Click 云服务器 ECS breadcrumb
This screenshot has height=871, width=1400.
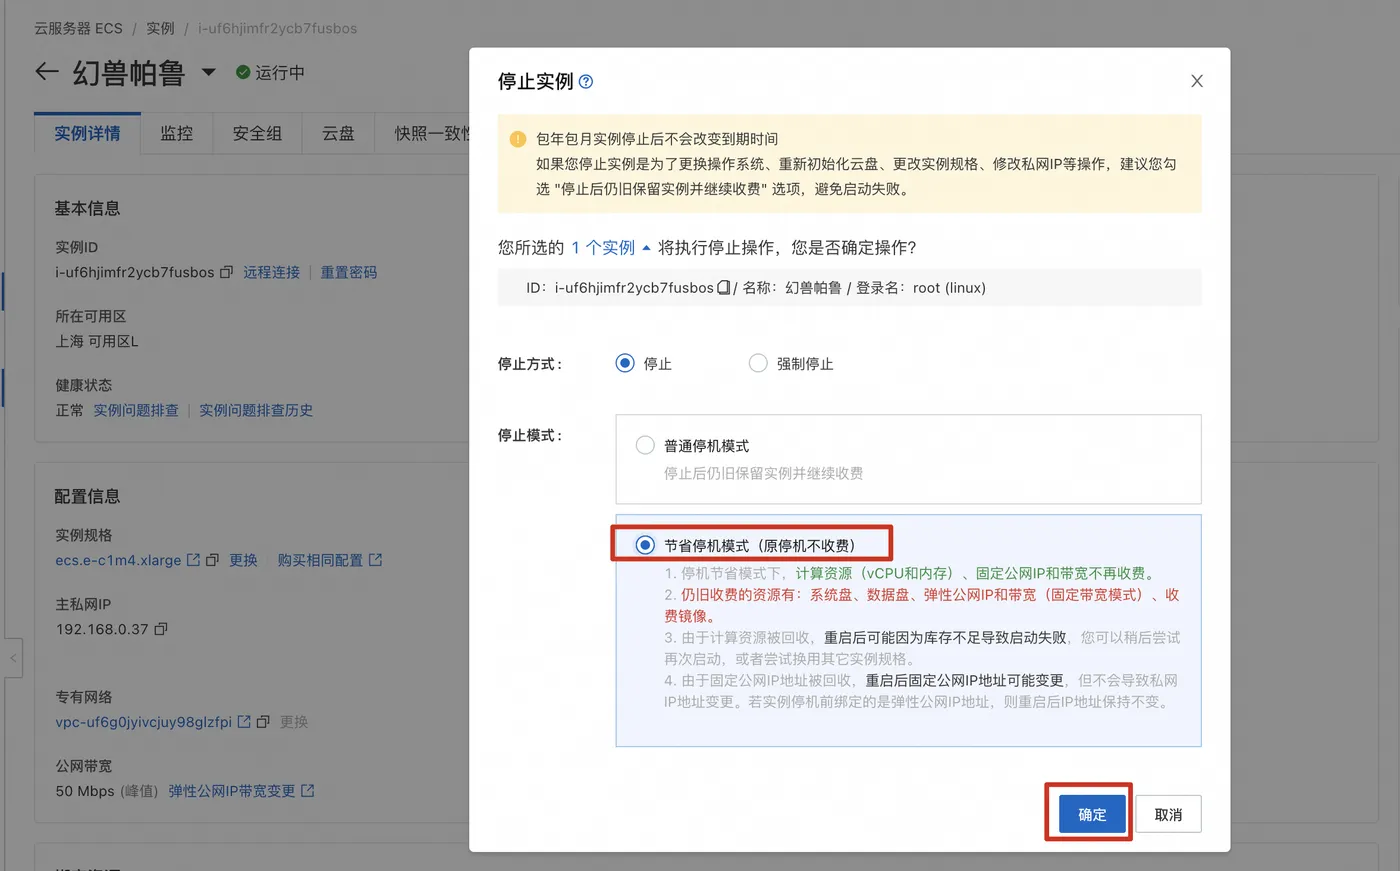pos(78,28)
